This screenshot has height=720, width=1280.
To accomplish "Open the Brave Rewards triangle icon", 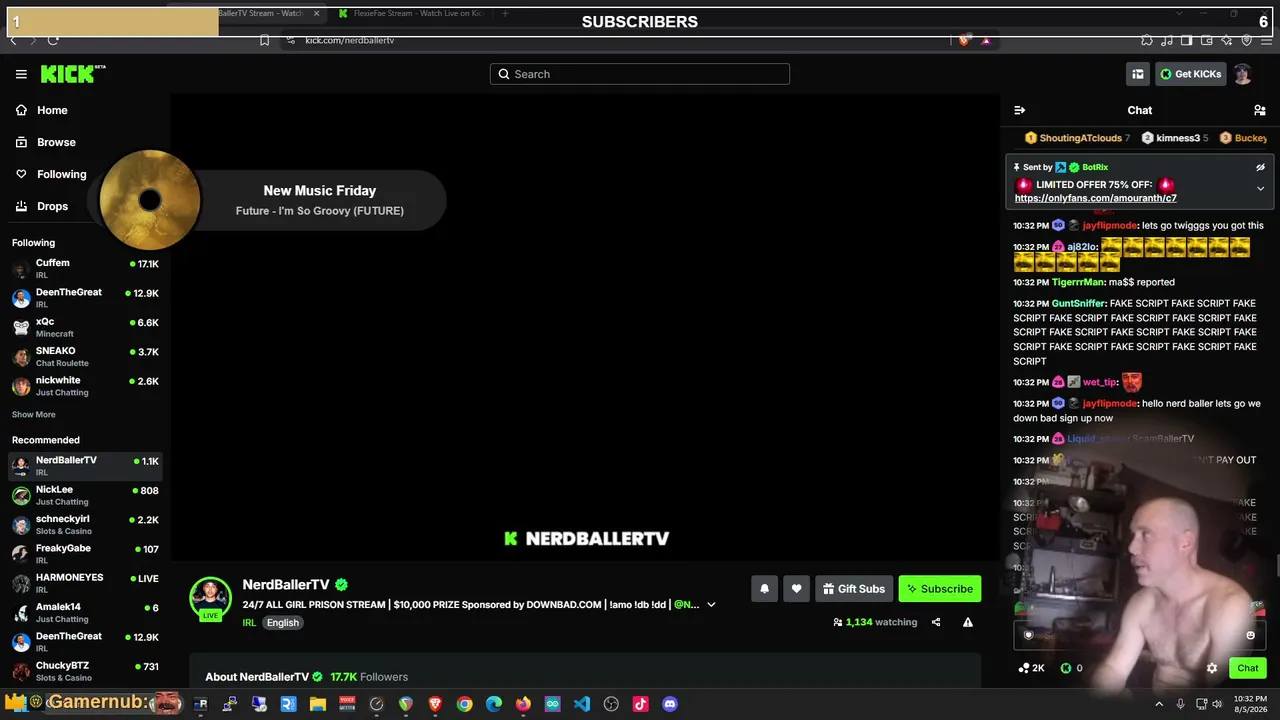I will 986,40.
